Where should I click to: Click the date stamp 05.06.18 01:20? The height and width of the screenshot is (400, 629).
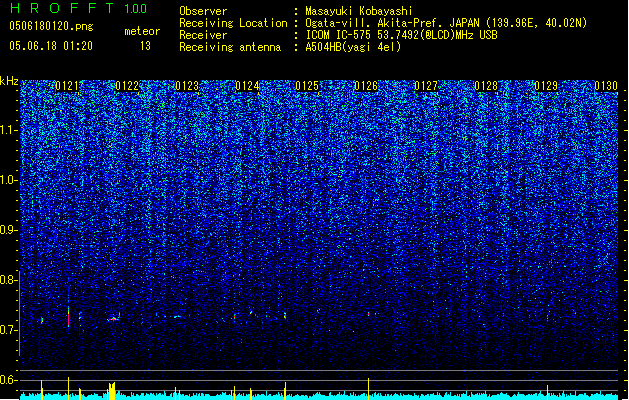tap(51, 46)
